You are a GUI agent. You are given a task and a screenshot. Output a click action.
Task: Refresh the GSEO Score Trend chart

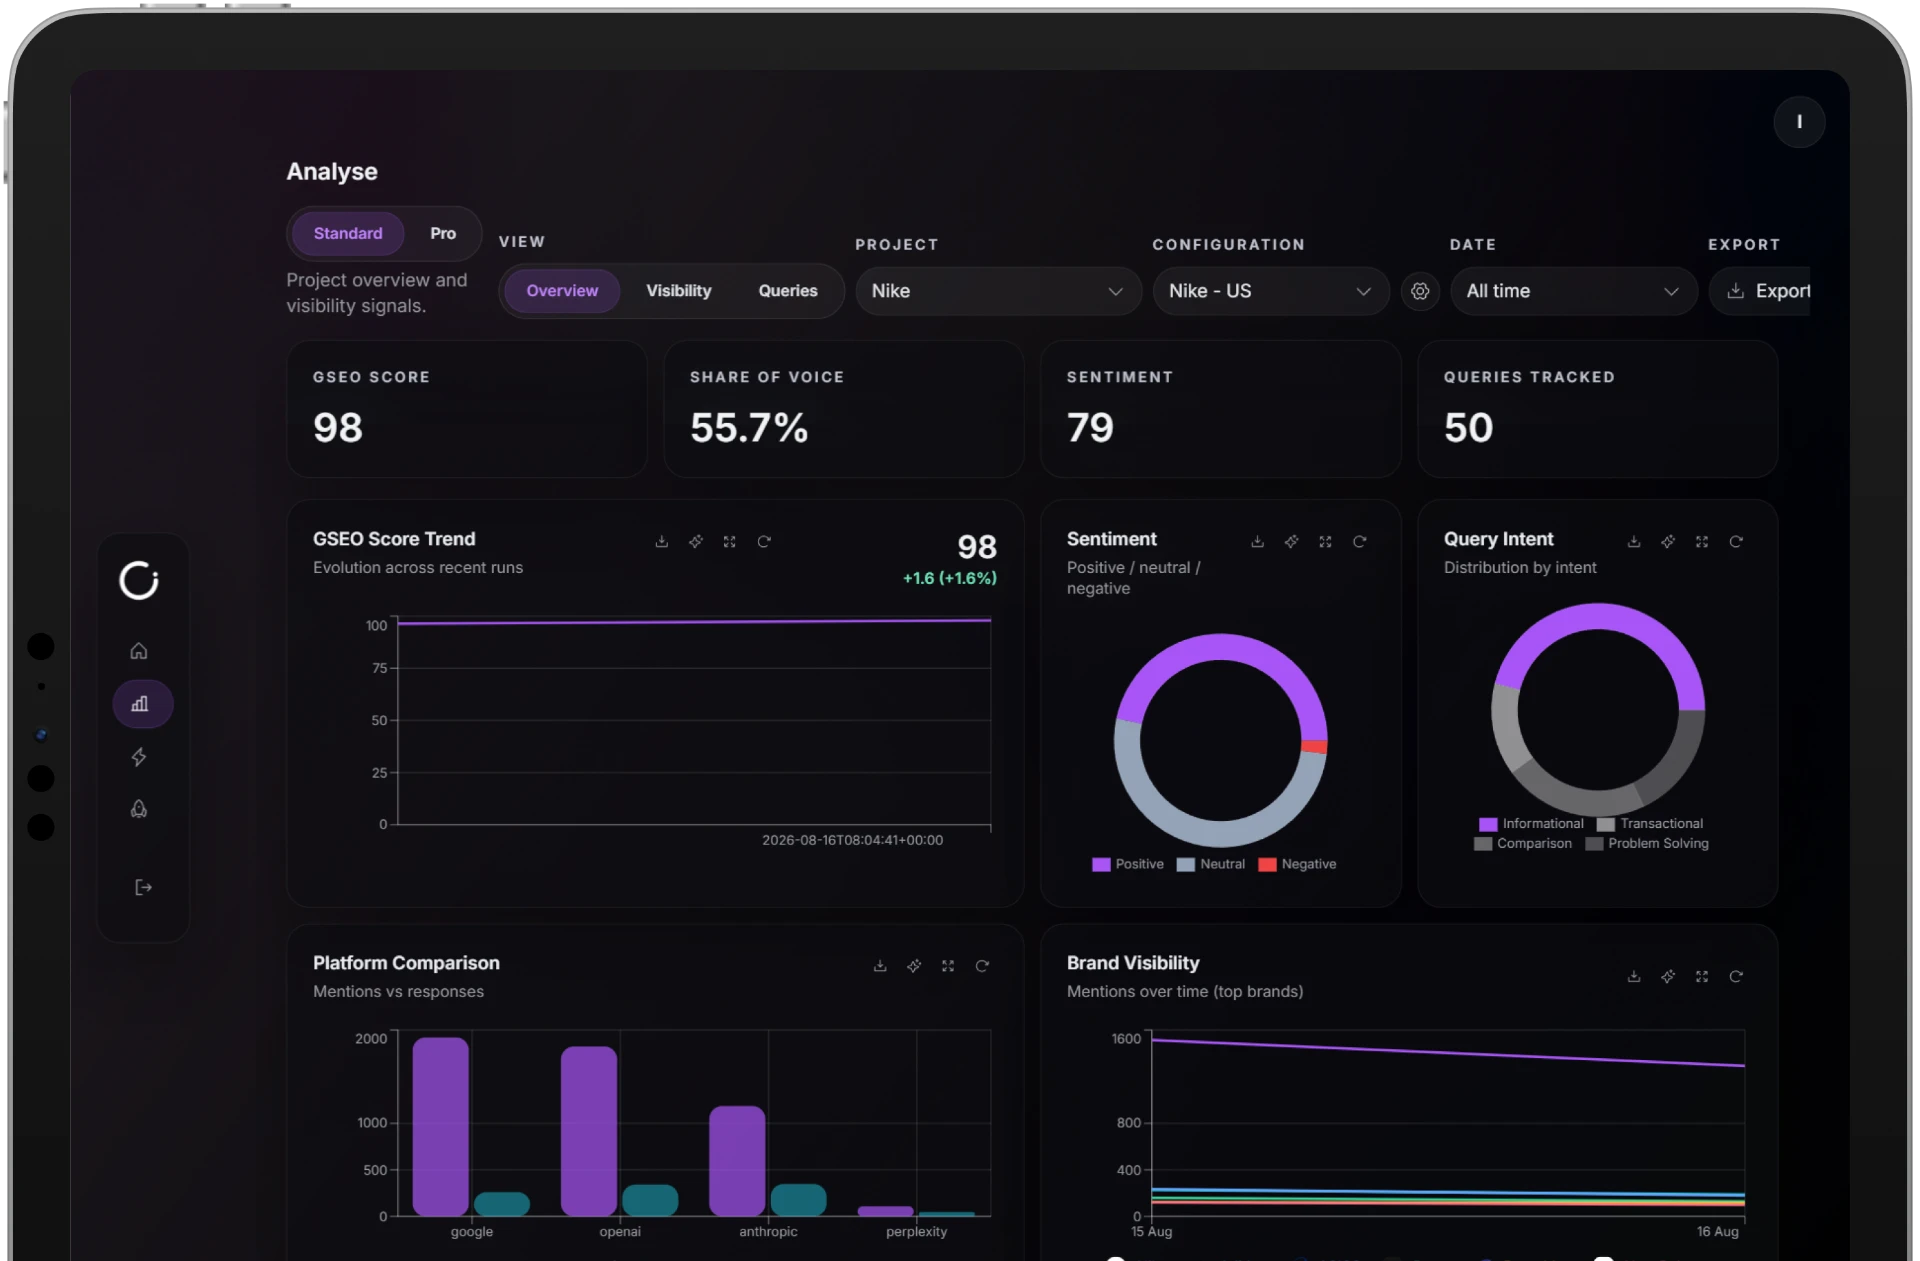(764, 541)
